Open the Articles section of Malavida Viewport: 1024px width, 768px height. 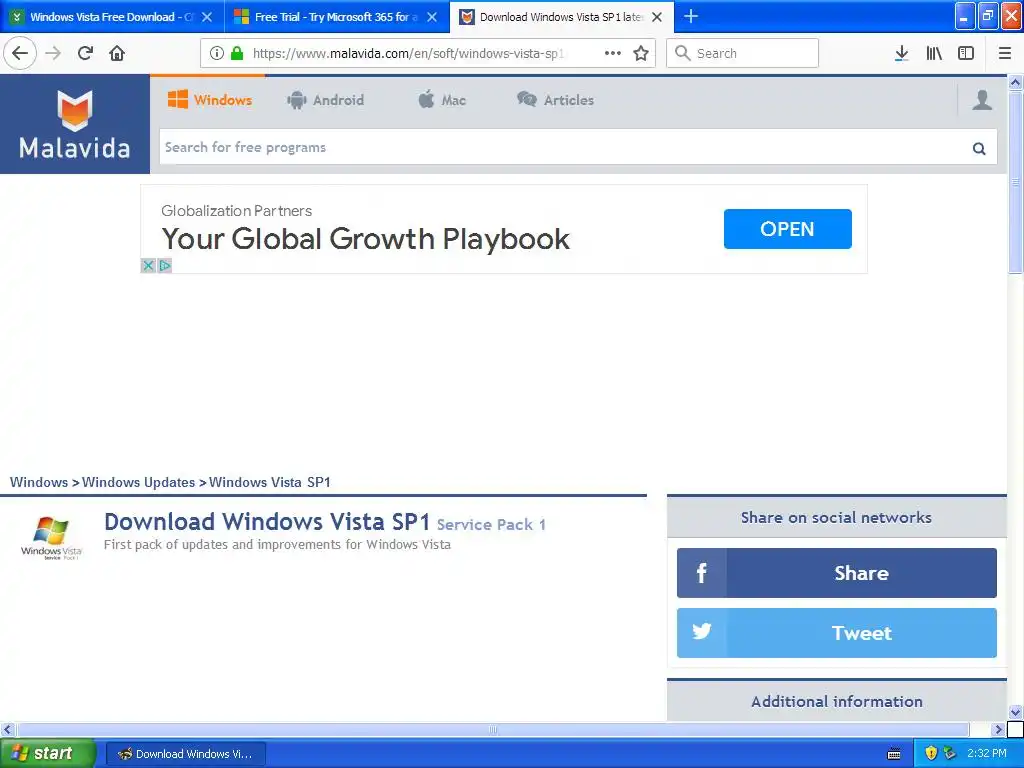(556, 100)
